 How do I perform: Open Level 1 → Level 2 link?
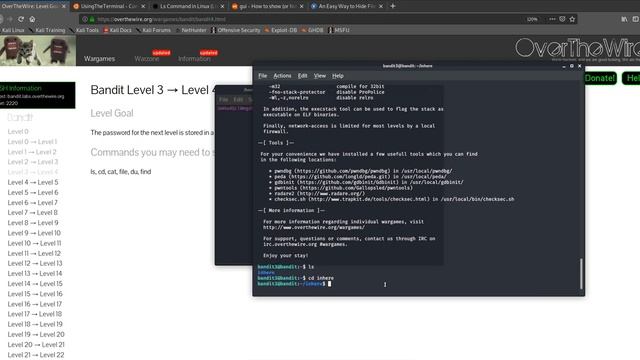click(32, 152)
